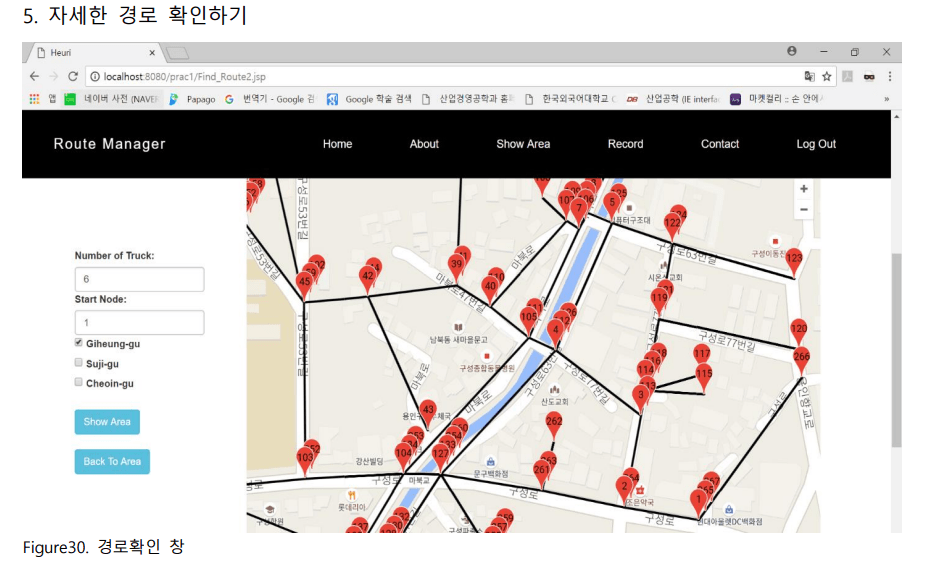Click the scrollbar up arrow

click(897, 116)
